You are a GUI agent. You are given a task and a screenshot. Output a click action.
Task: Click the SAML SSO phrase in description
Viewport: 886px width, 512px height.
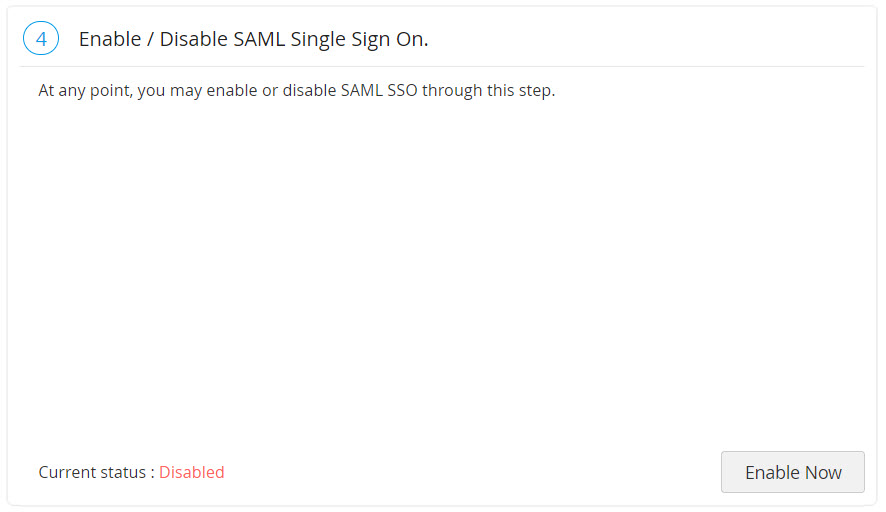pyautogui.click(x=381, y=90)
